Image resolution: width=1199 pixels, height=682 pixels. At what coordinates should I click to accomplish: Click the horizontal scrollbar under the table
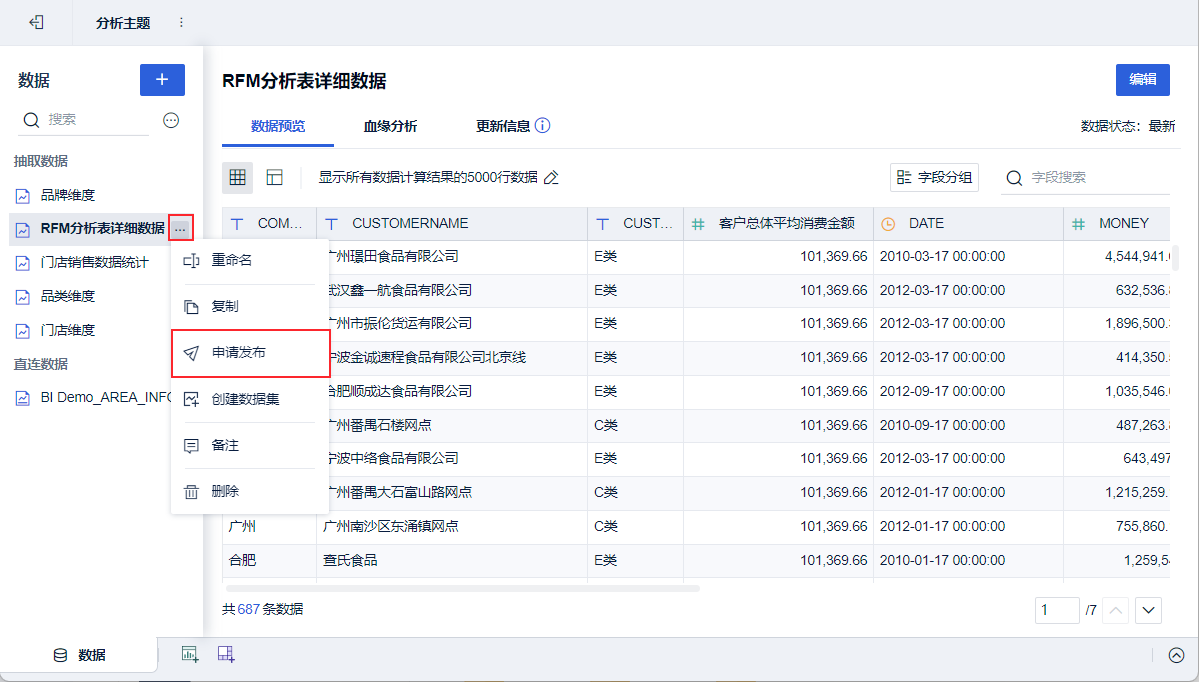[x=463, y=589]
